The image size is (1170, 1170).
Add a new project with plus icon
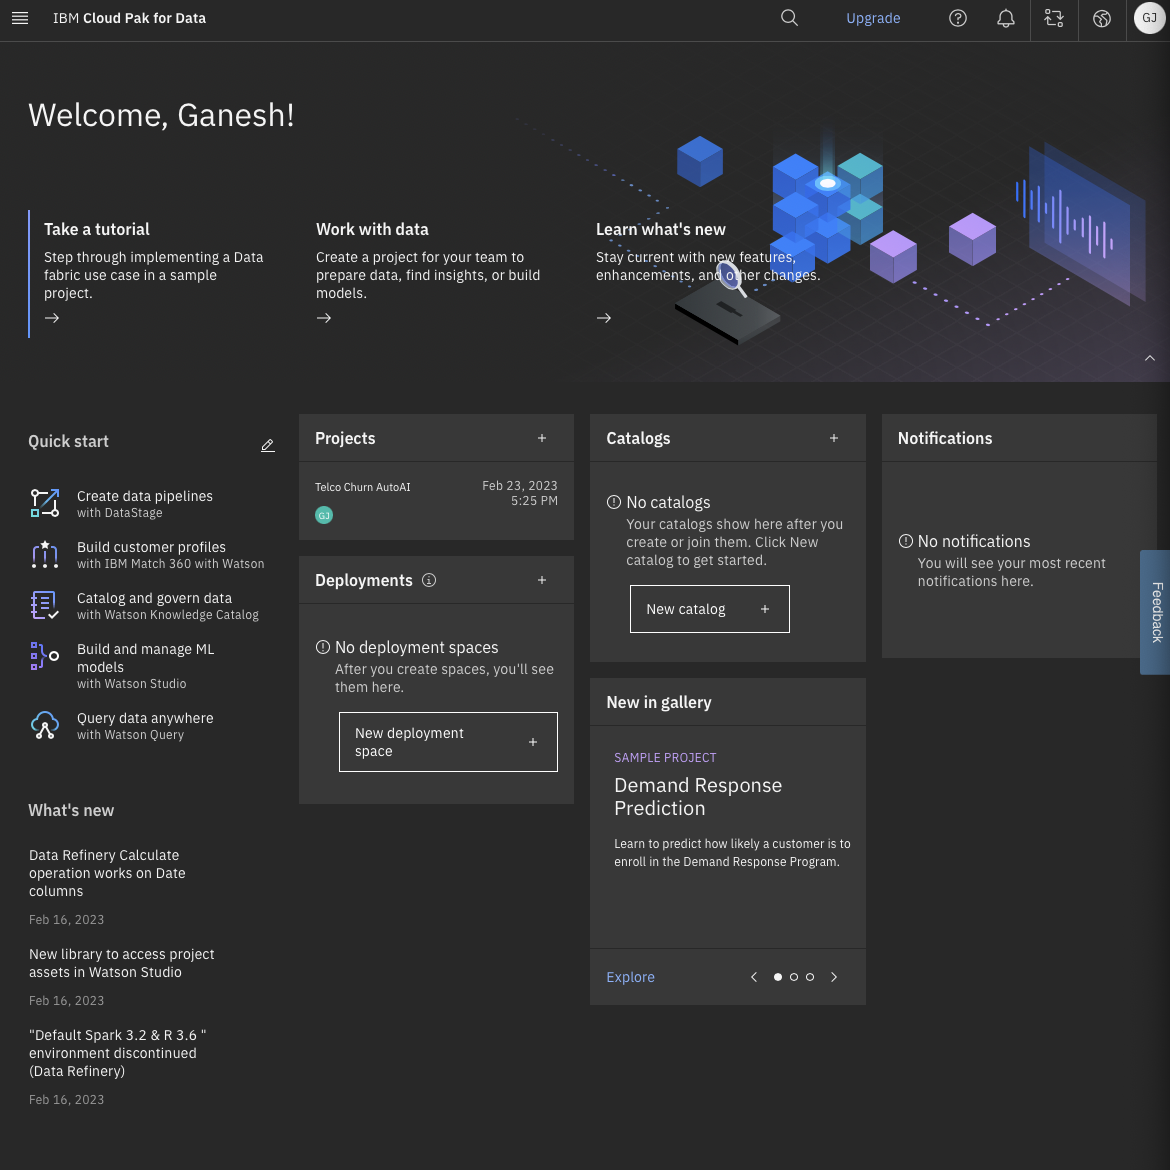coord(542,438)
